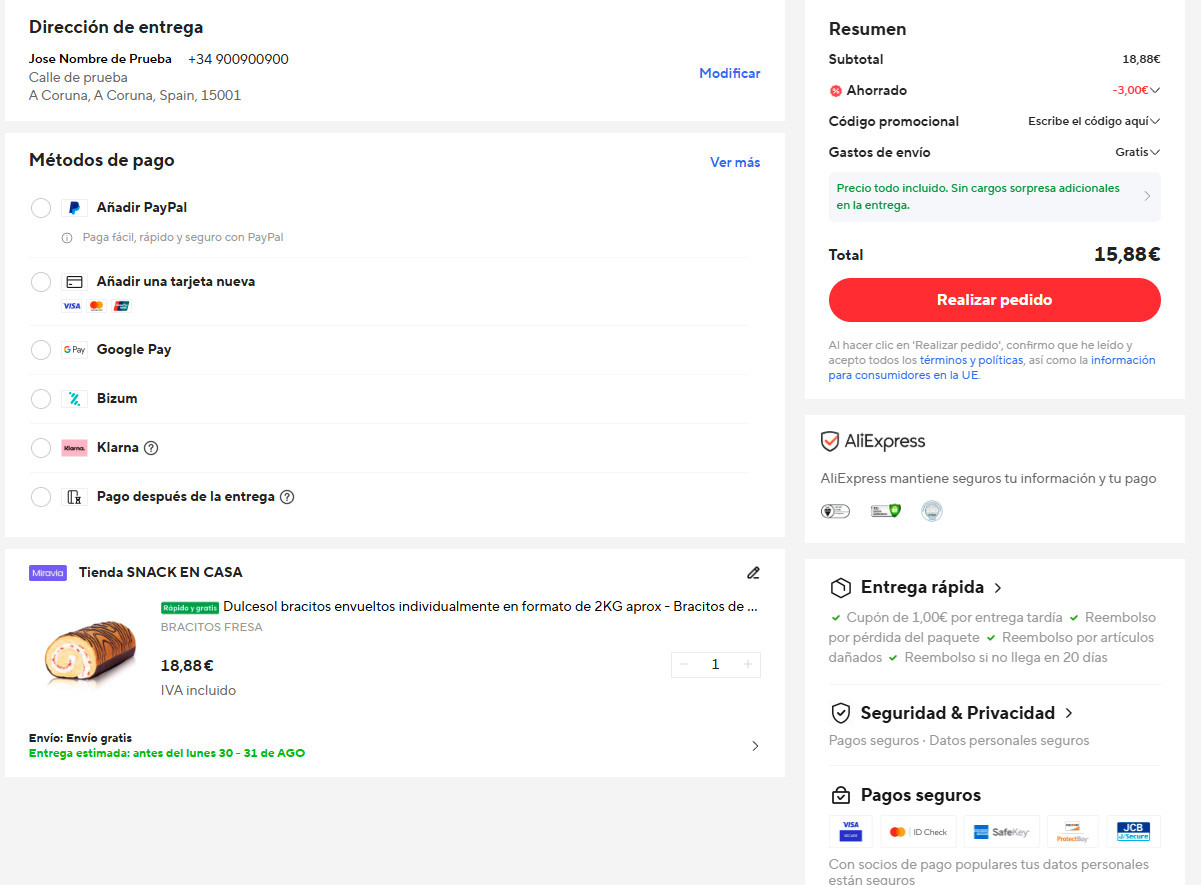Image resolution: width=1201 pixels, height=885 pixels.
Task: Click the UnionPay logo under new card
Action: point(121,306)
